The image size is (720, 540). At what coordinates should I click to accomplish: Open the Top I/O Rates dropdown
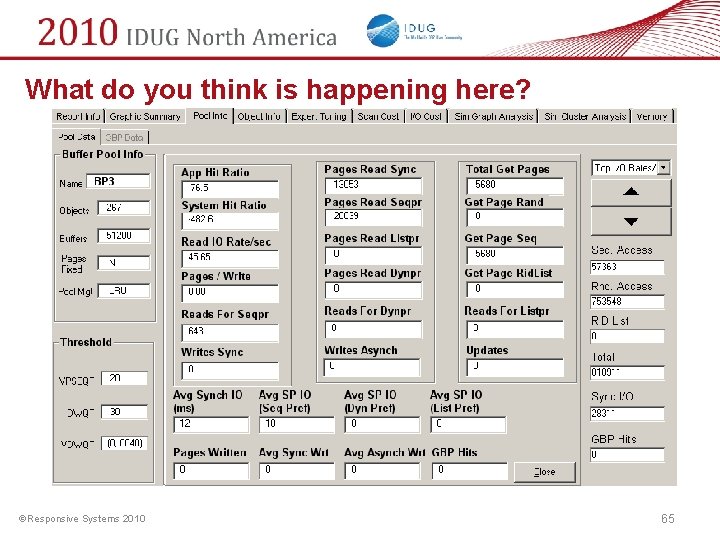(664, 168)
